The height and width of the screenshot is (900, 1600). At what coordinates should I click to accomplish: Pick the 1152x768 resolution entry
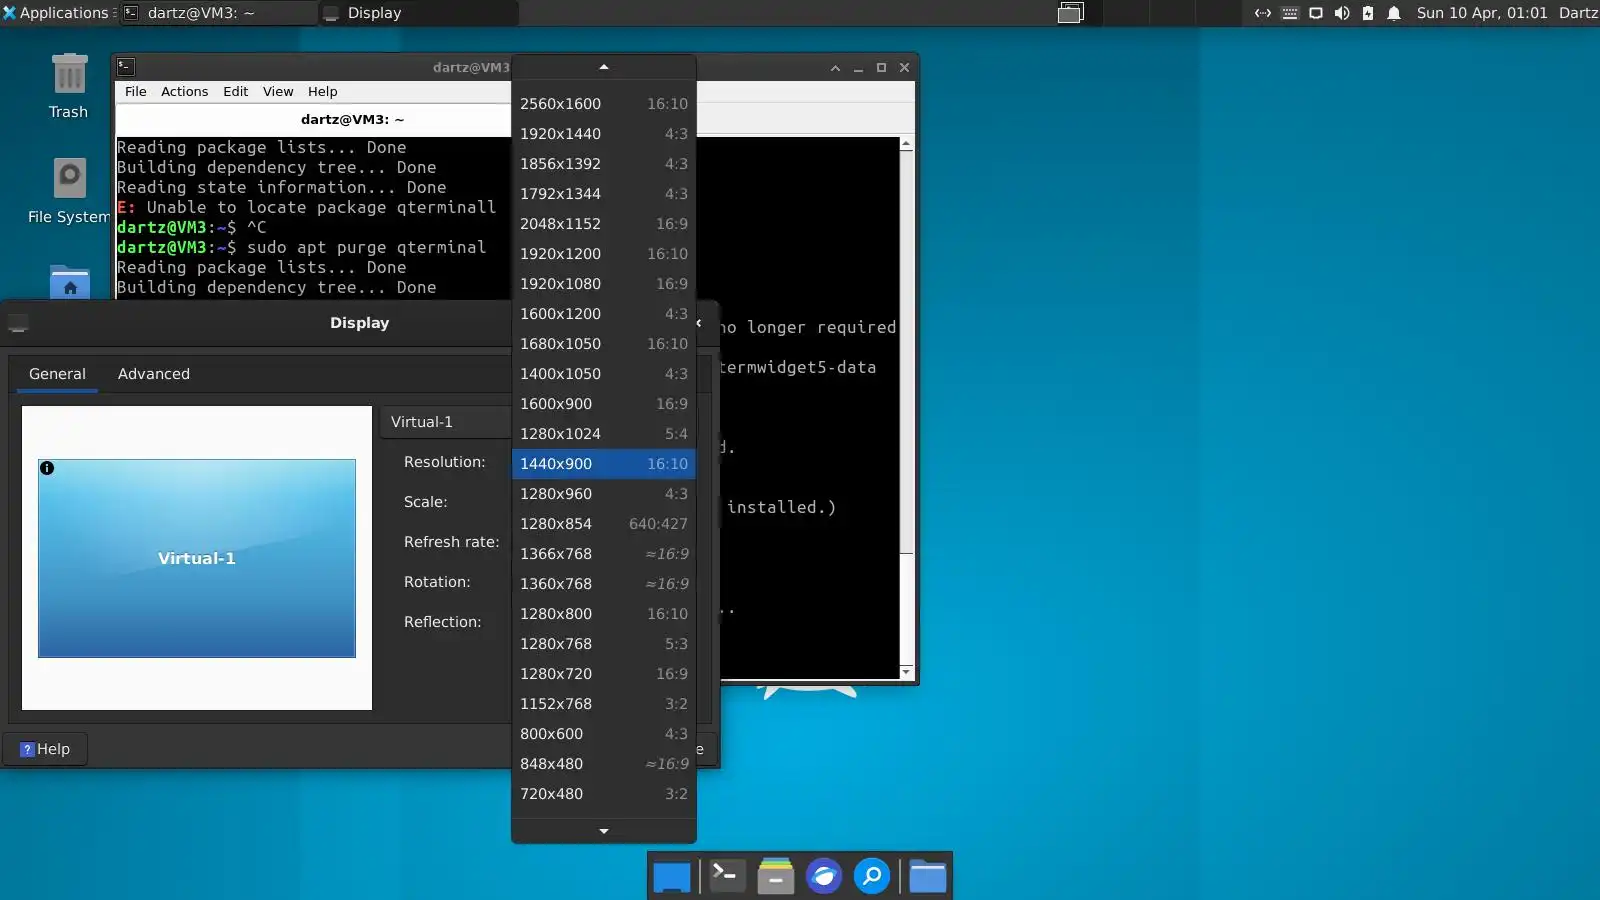tap(603, 704)
